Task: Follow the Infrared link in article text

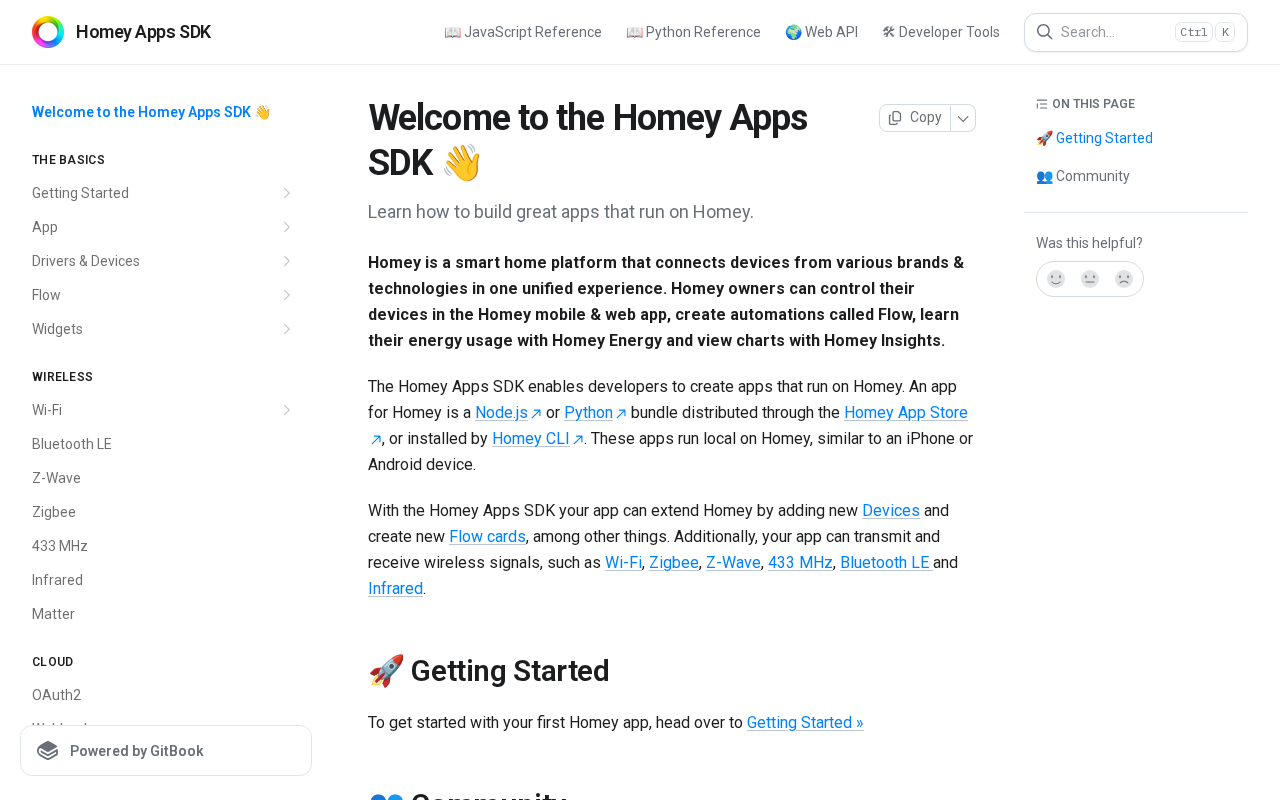Action: tap(395, 588)
